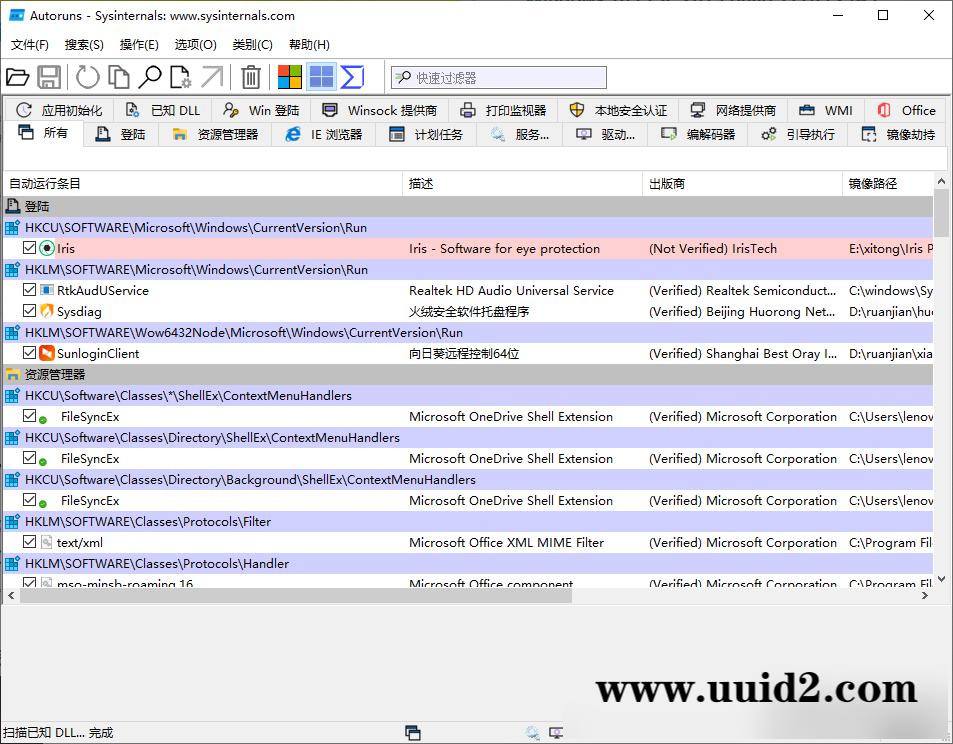Click the Delete (trash) toolbar icon
This screenshot has height=744, width=953.
251,77
